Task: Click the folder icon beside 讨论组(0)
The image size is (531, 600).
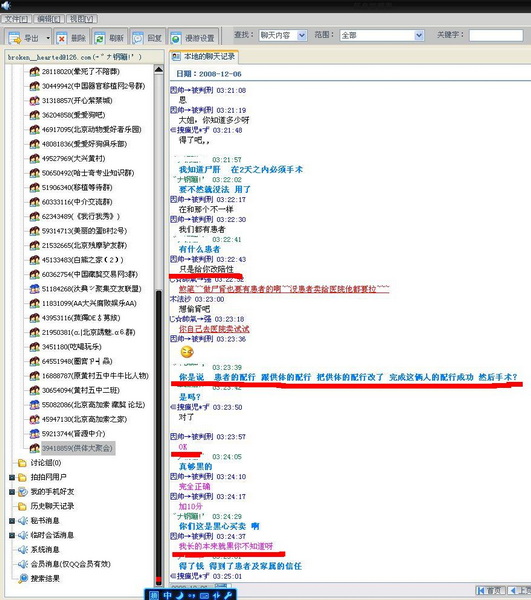Action: [22, 463]
